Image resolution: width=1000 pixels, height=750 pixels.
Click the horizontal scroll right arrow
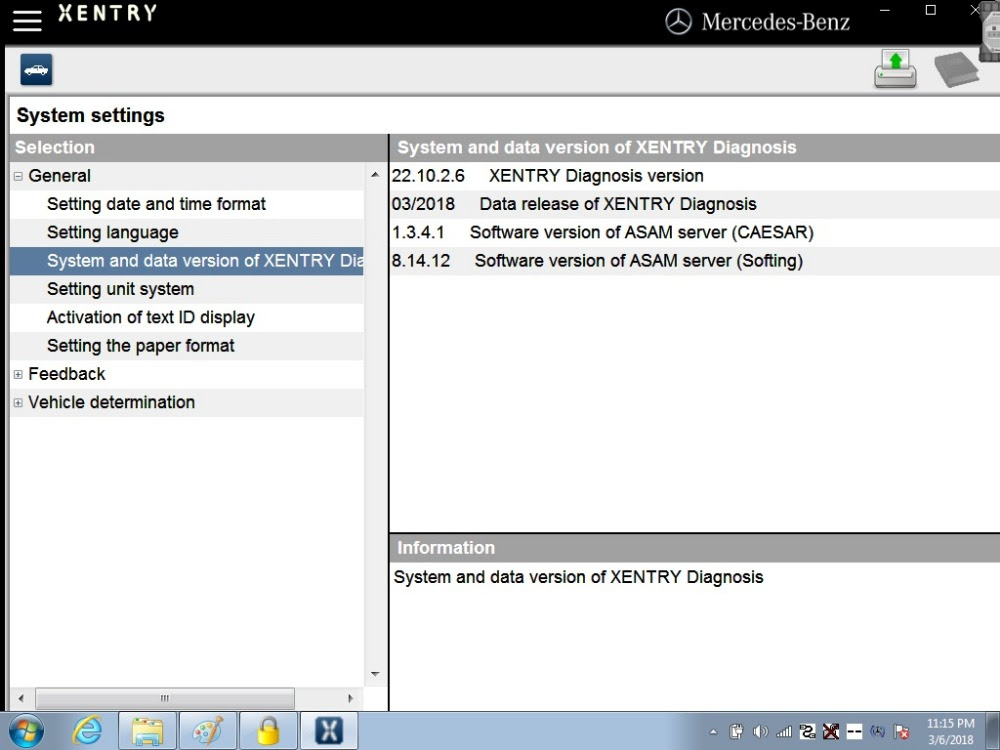[350, 698]
